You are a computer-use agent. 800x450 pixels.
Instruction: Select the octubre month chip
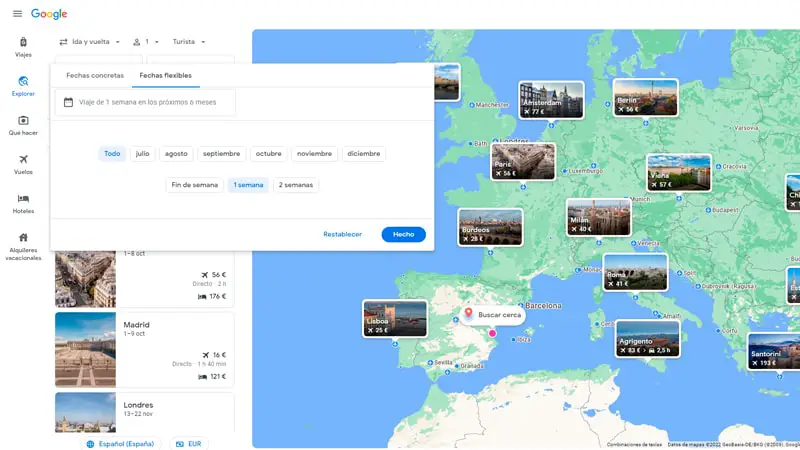pos(268,154)
